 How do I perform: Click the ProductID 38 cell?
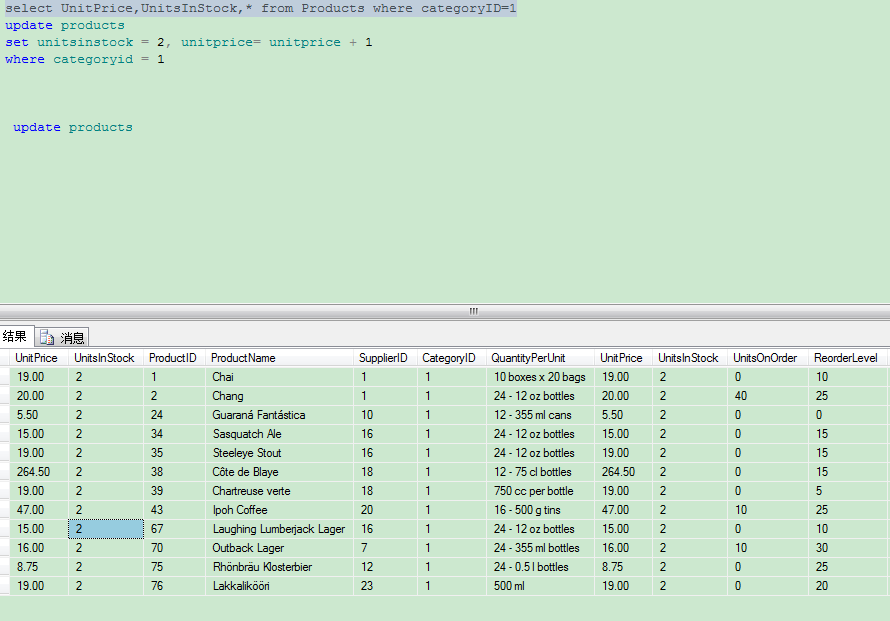click(174, 472)
